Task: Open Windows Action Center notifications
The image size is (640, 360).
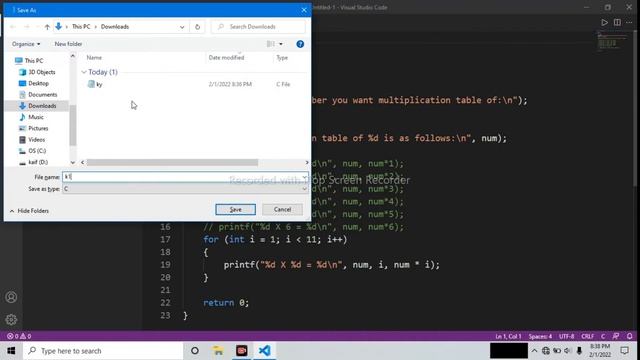Action: click(624, 351)
